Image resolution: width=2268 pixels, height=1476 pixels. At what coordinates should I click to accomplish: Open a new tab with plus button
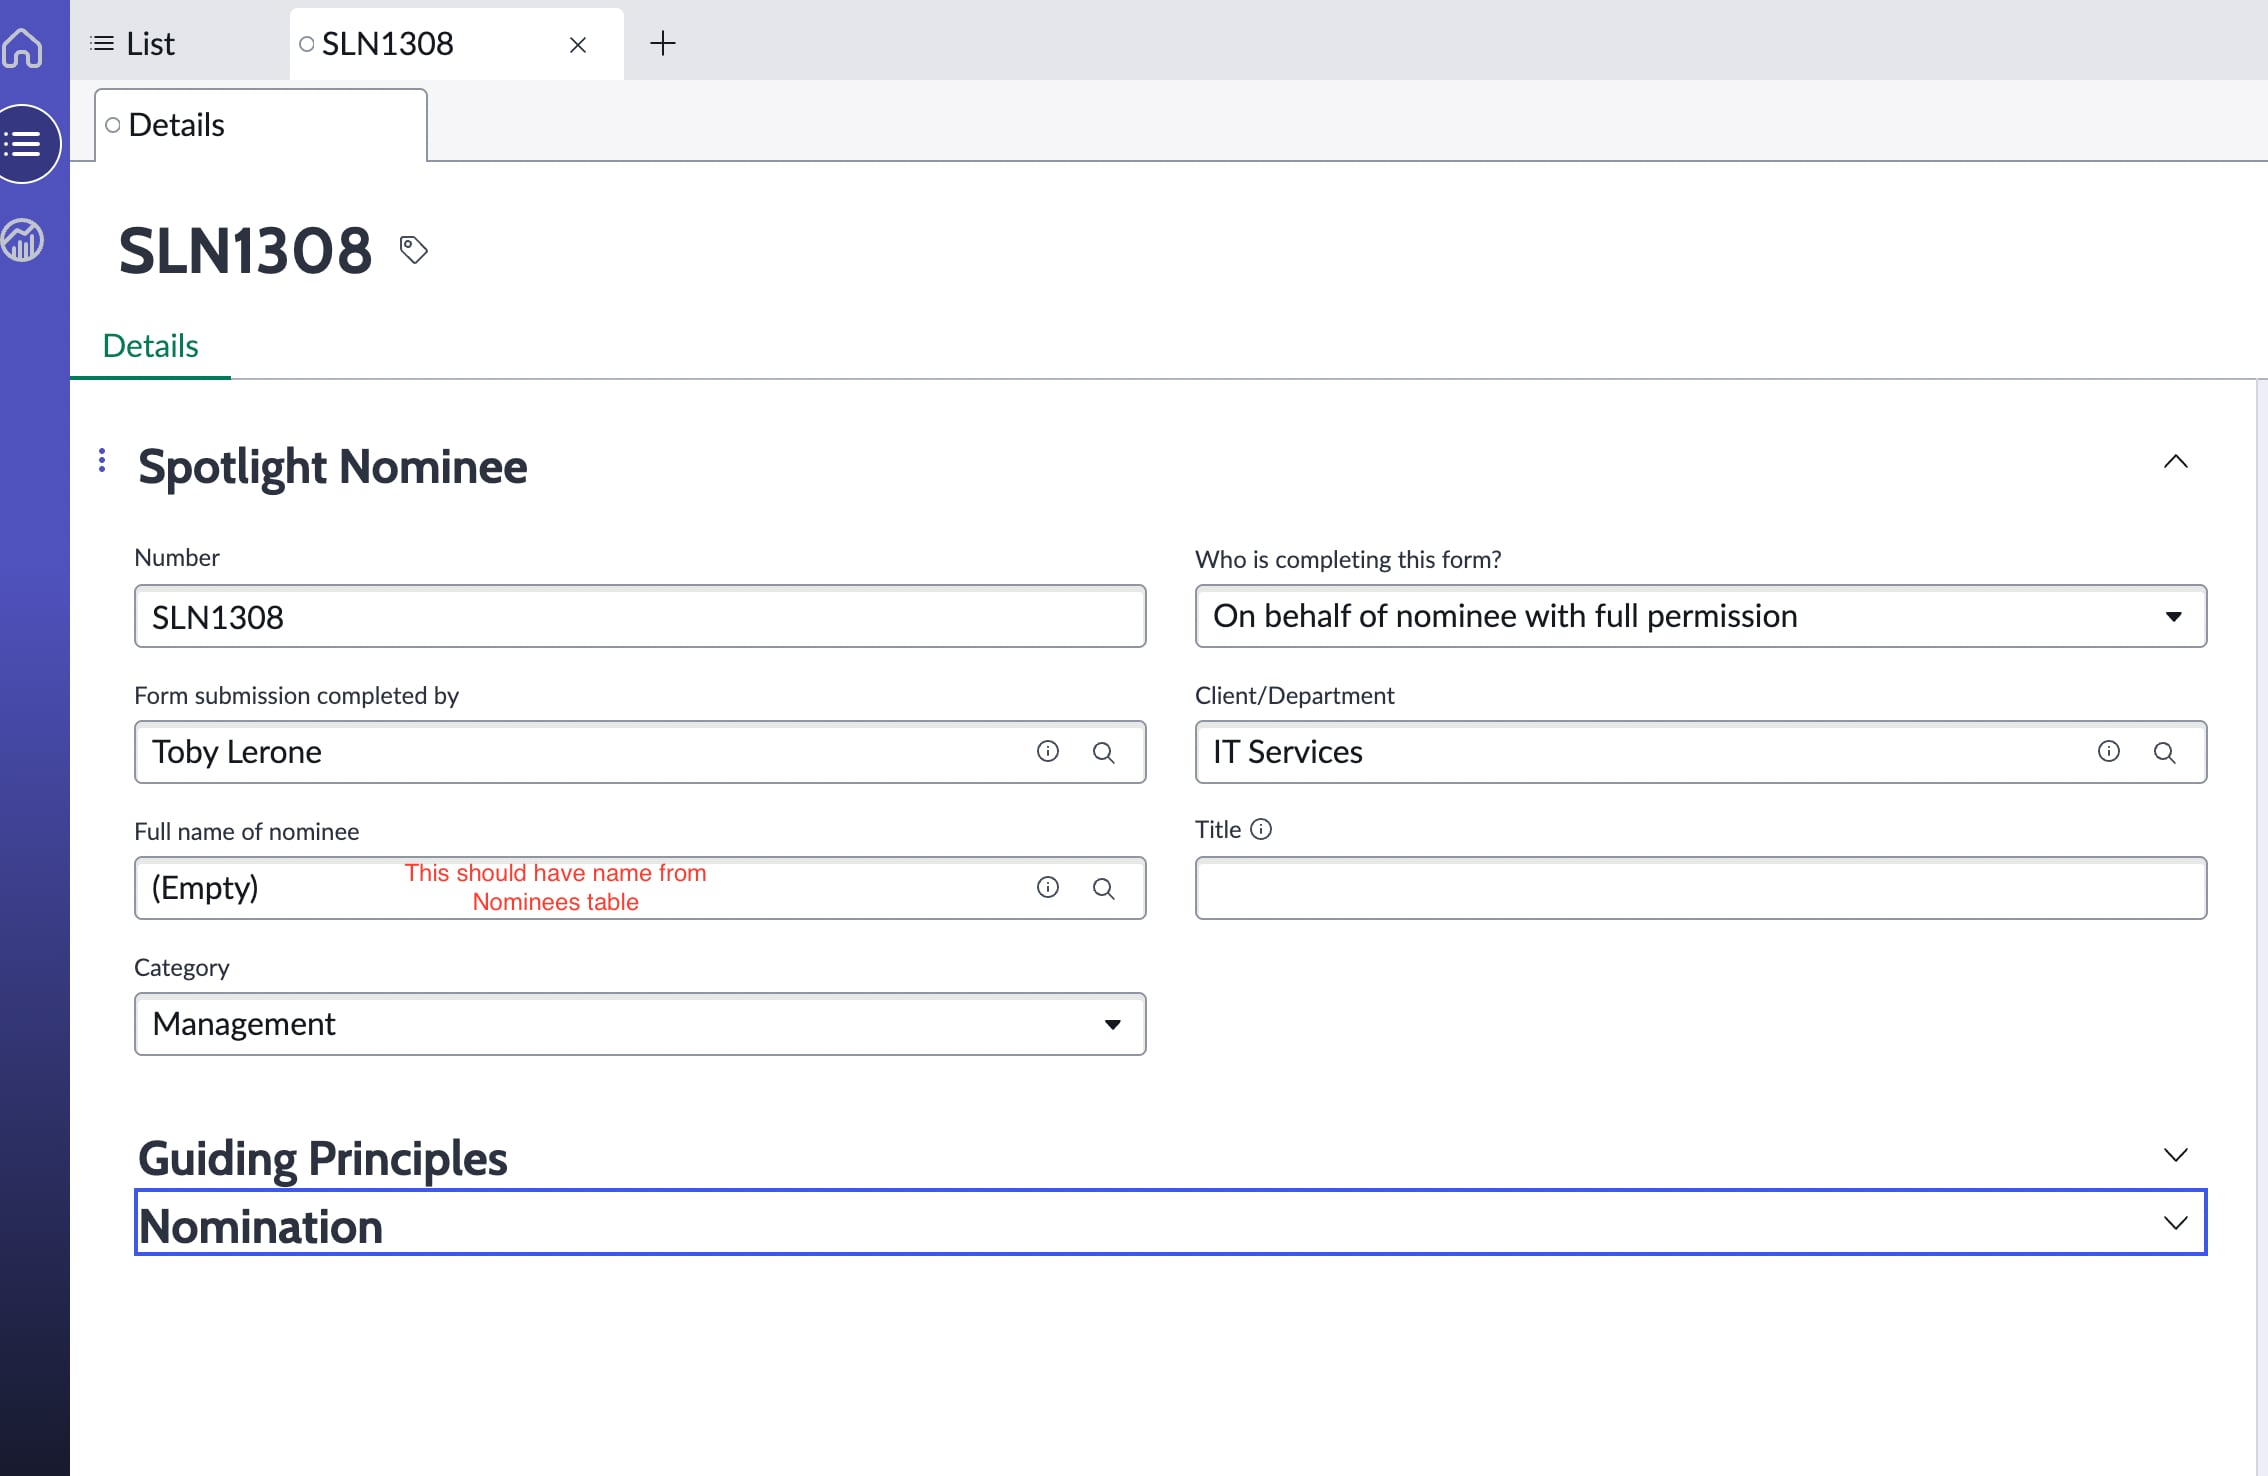pos(662,44)
